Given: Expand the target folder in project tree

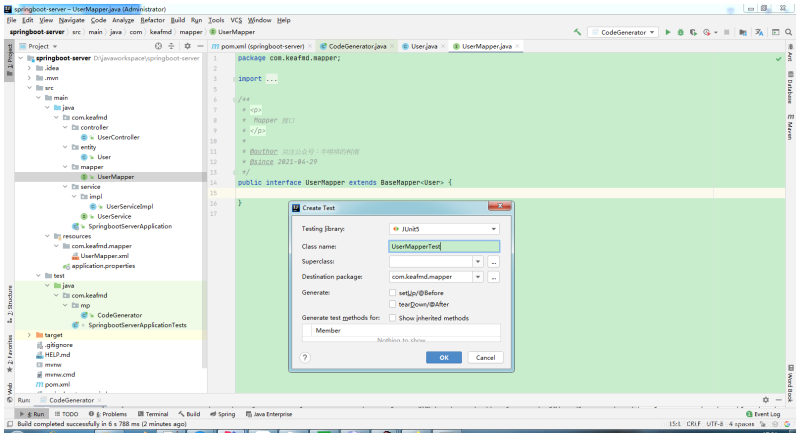Looking at the screenshot, I should point(30,335).
